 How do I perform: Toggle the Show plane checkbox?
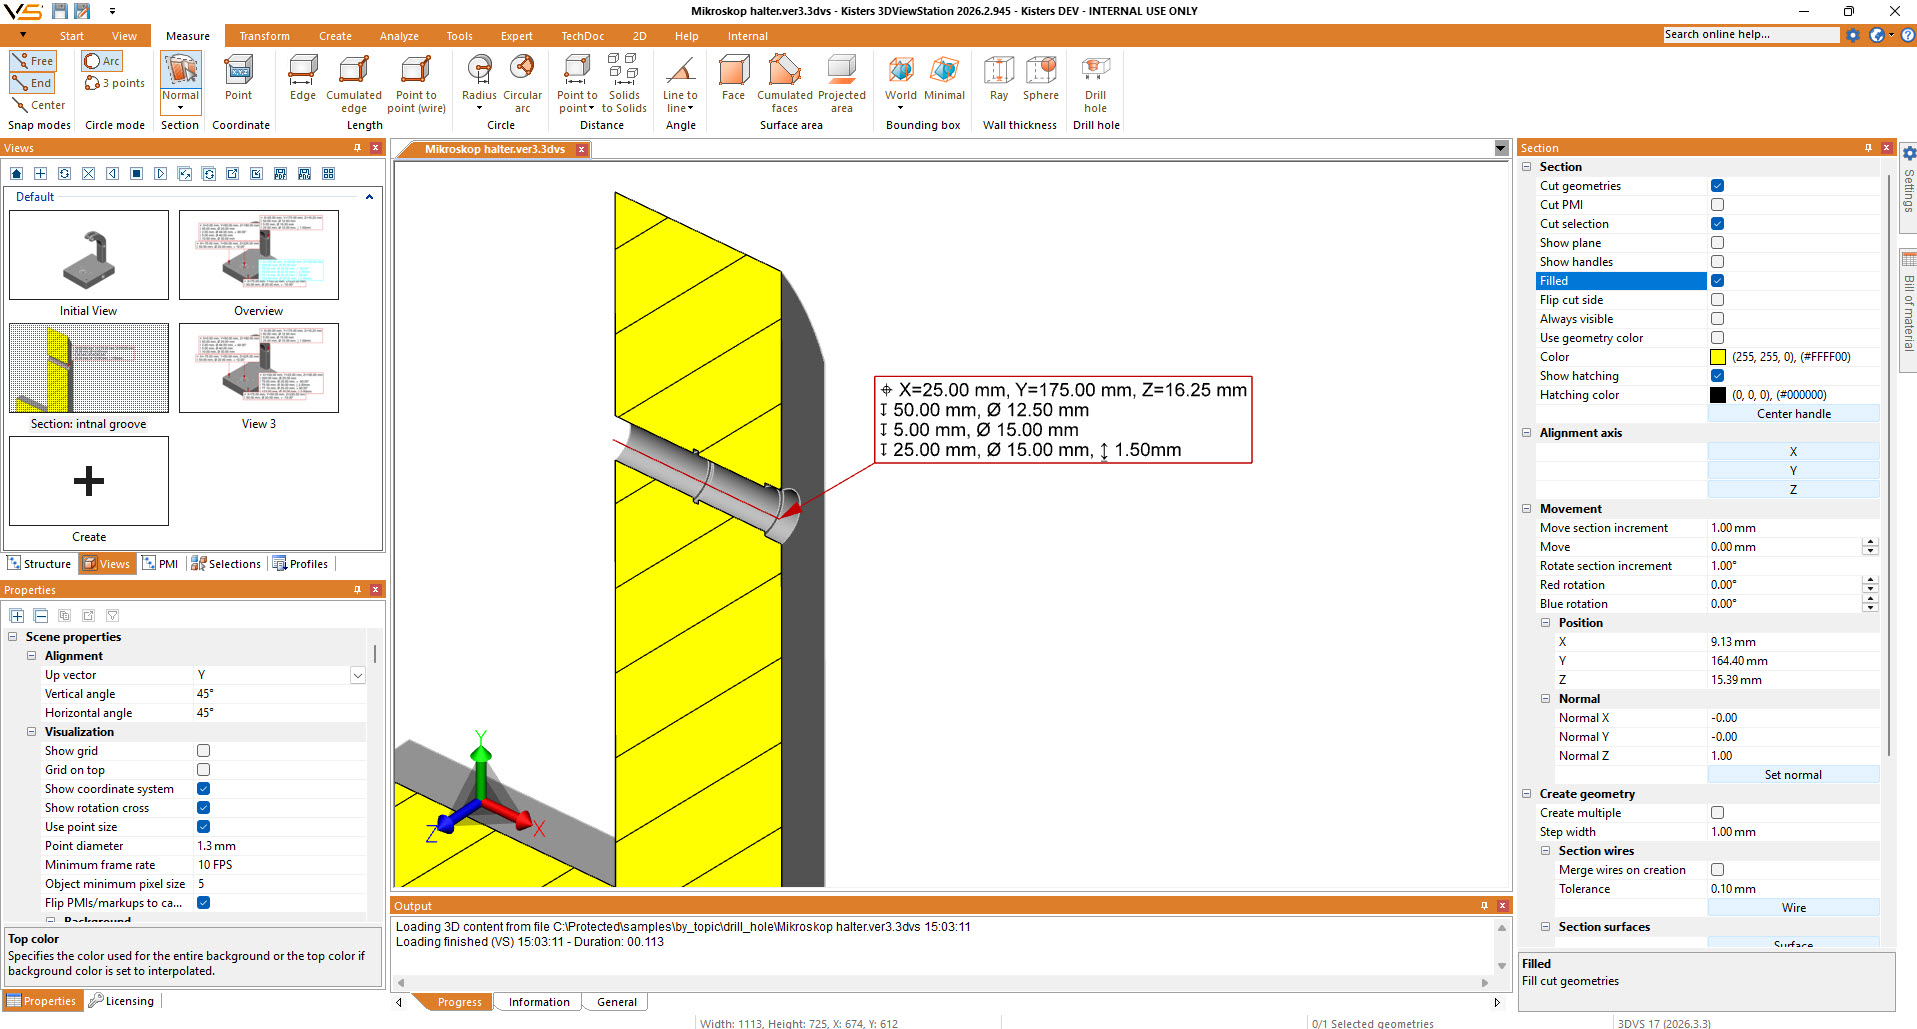(x=1717, y=243)
